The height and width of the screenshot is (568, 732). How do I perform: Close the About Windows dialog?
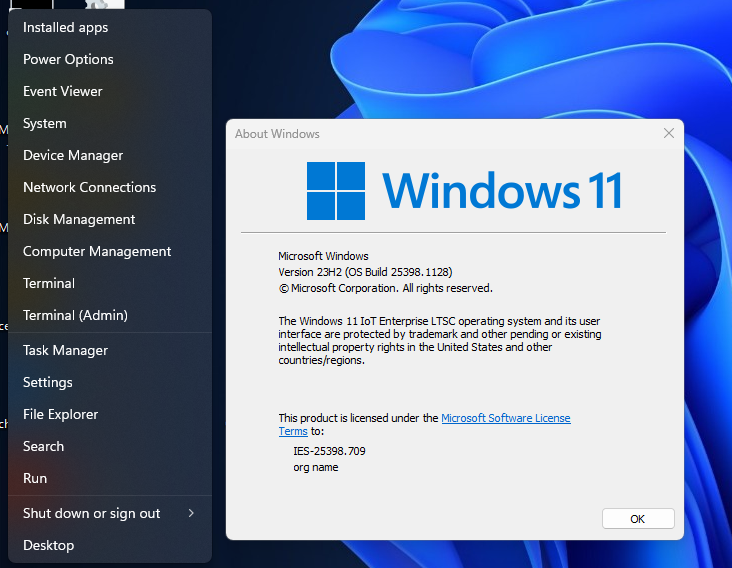669,133
